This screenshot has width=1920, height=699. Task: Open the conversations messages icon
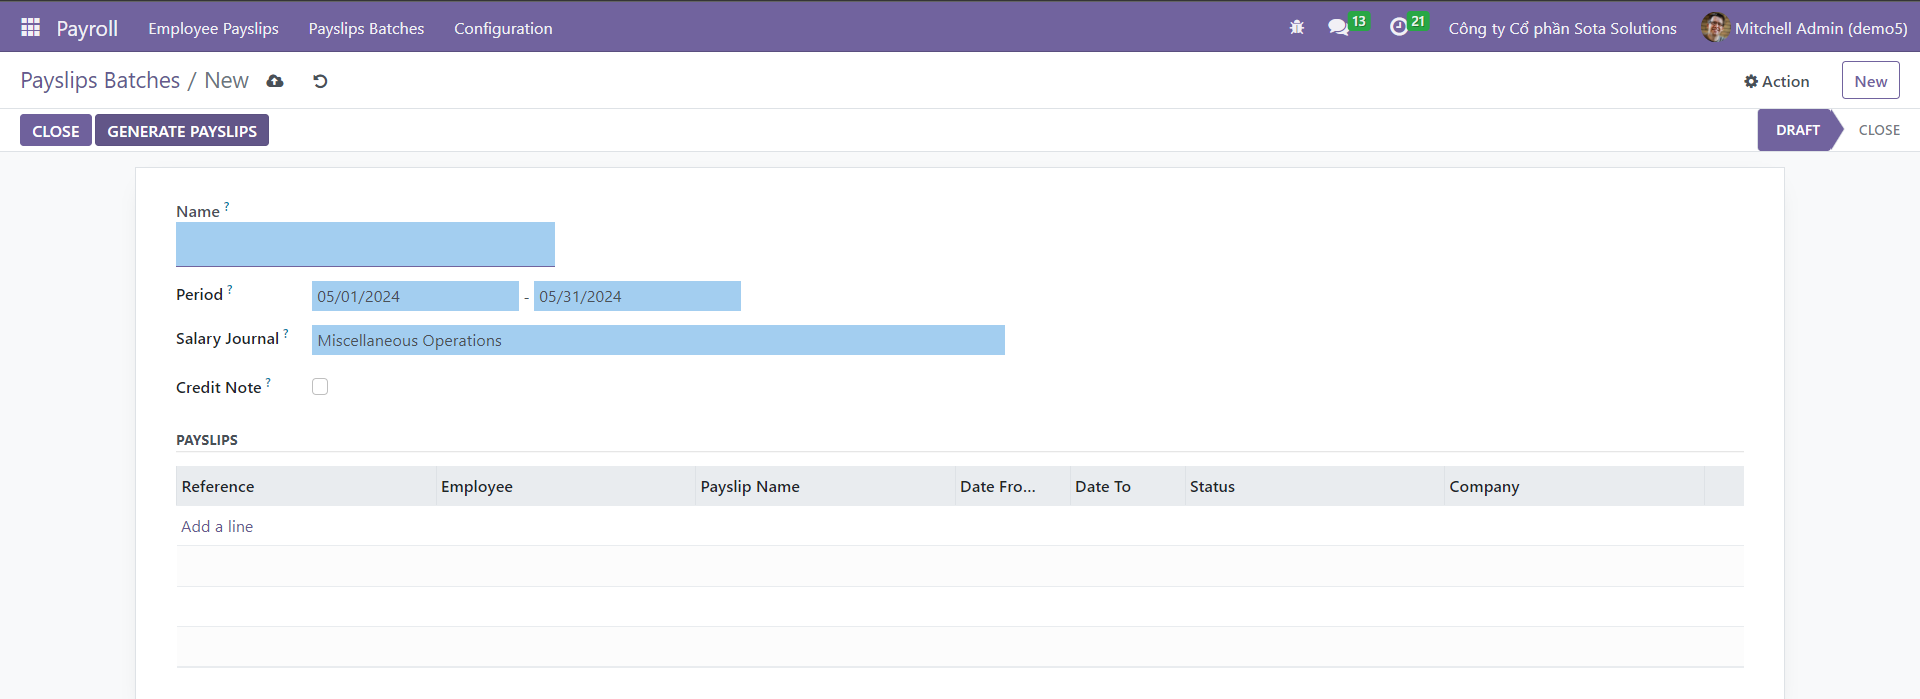click(1338, 28)
